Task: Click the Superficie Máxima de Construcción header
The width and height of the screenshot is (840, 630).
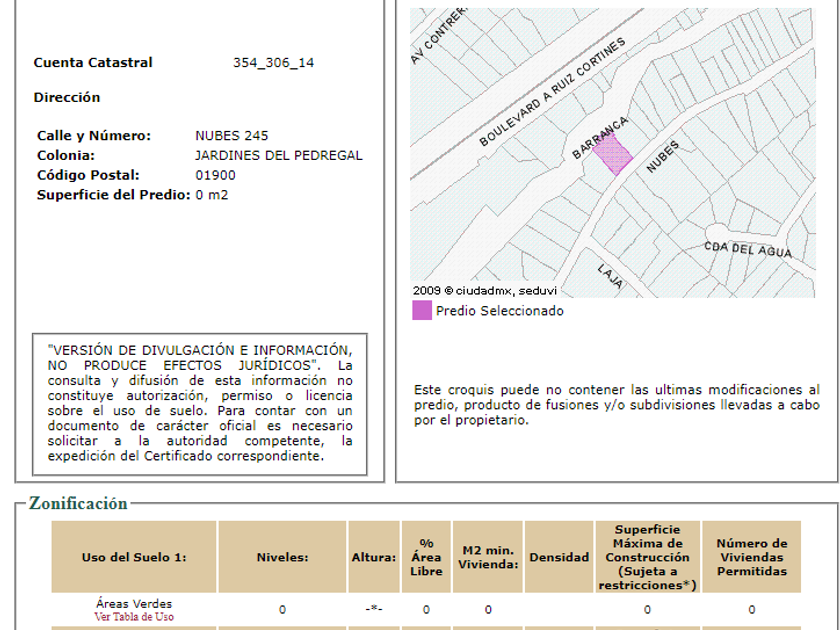Action: pos(648,557)
